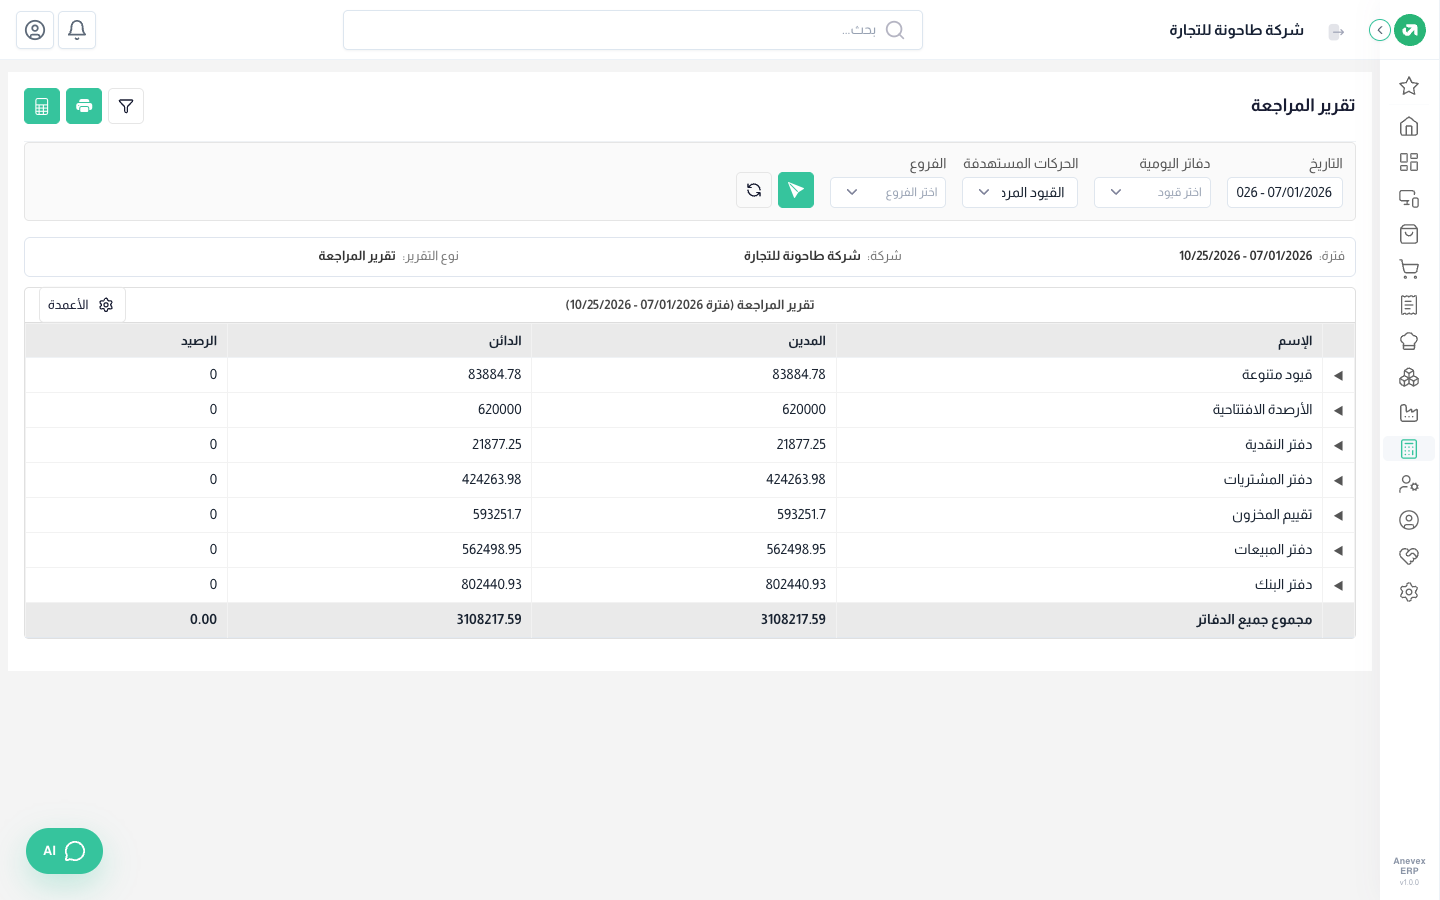Open the filter funnel icon
Viewport: 1440px width, 900px height.
(x=126, y=106)
